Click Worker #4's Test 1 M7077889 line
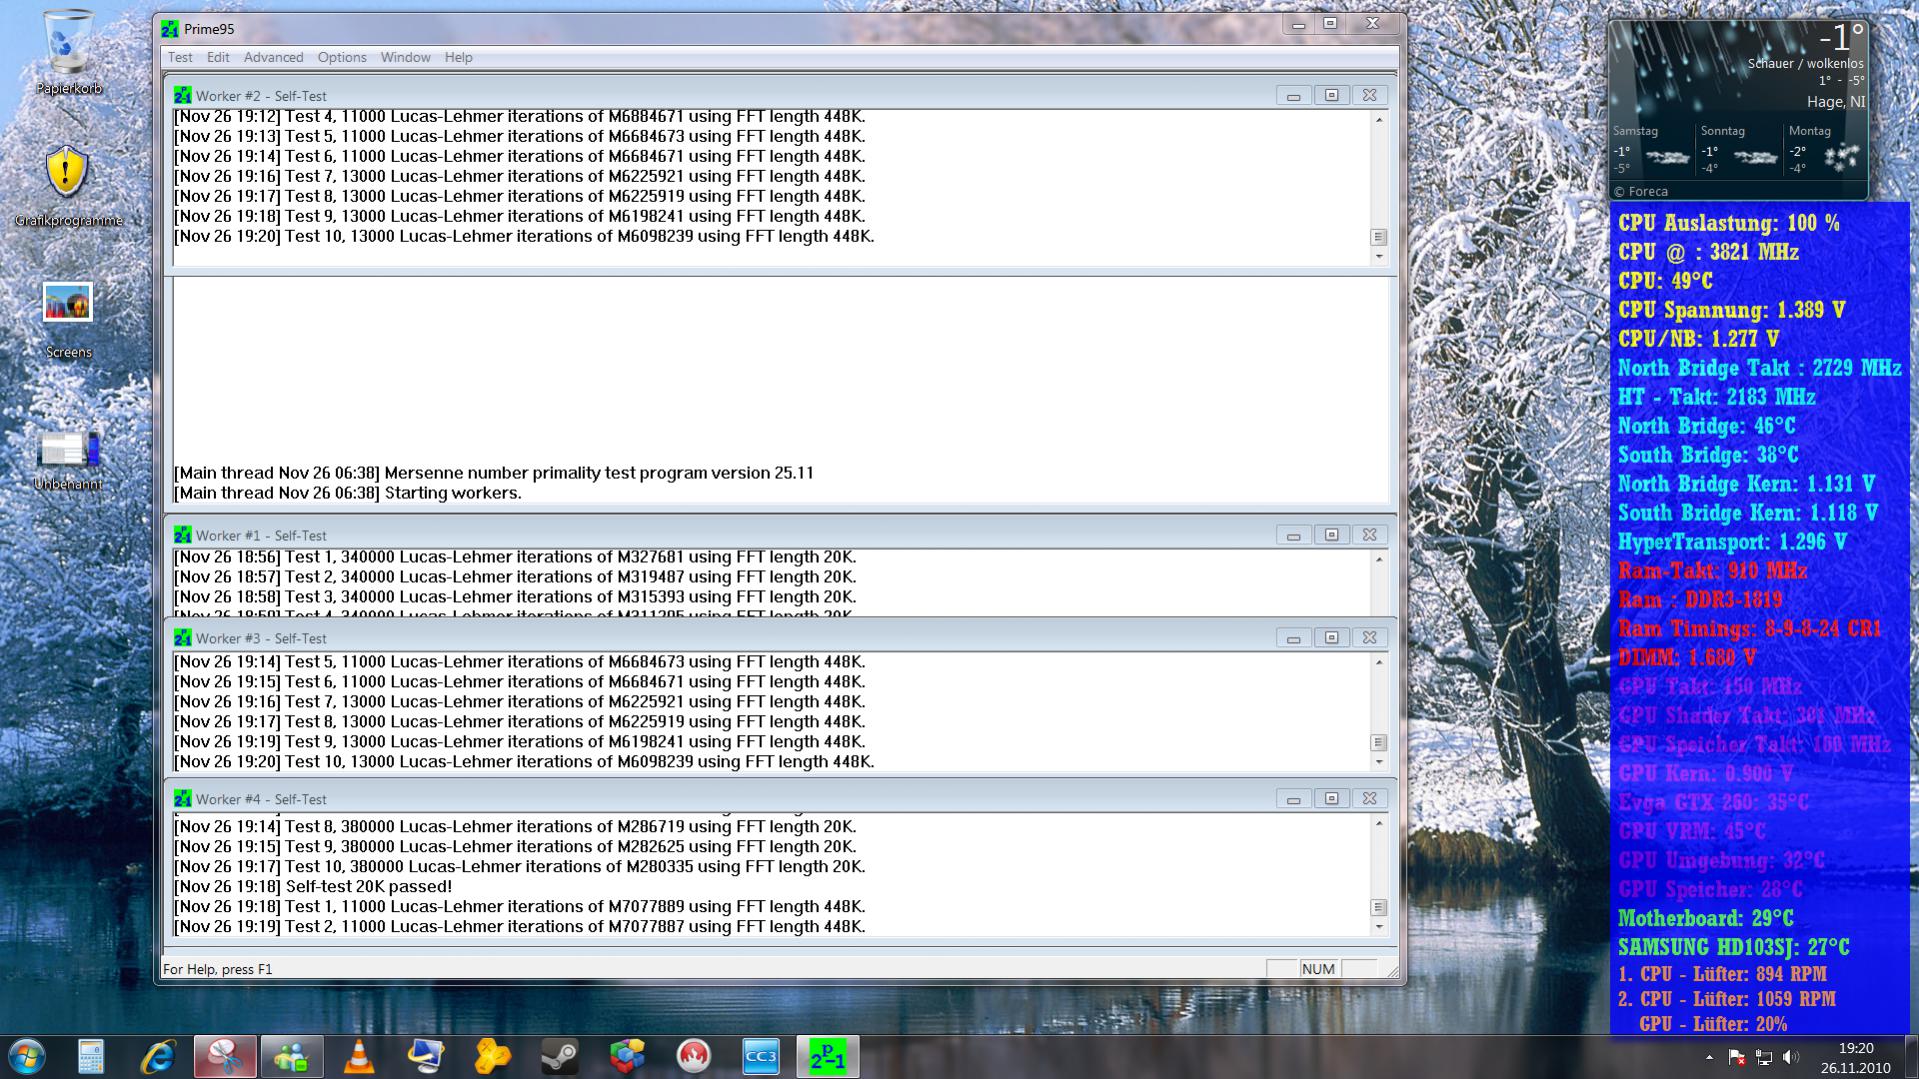 point(520,906)
